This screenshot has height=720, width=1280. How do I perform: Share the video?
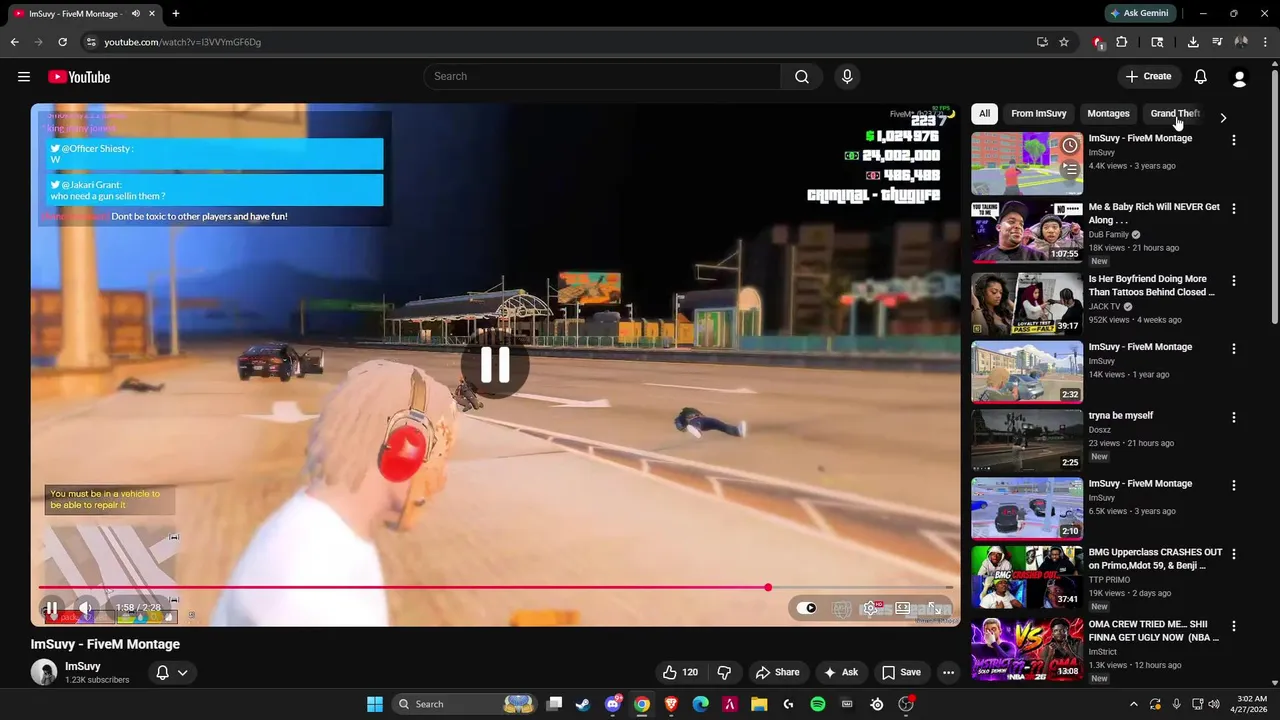coord(777,673)
